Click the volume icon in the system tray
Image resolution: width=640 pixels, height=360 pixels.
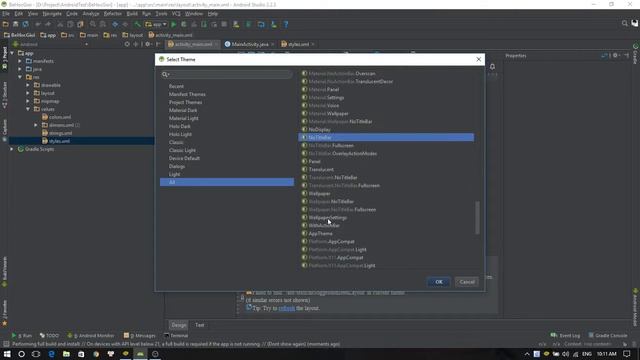click(x=566, y=354)
